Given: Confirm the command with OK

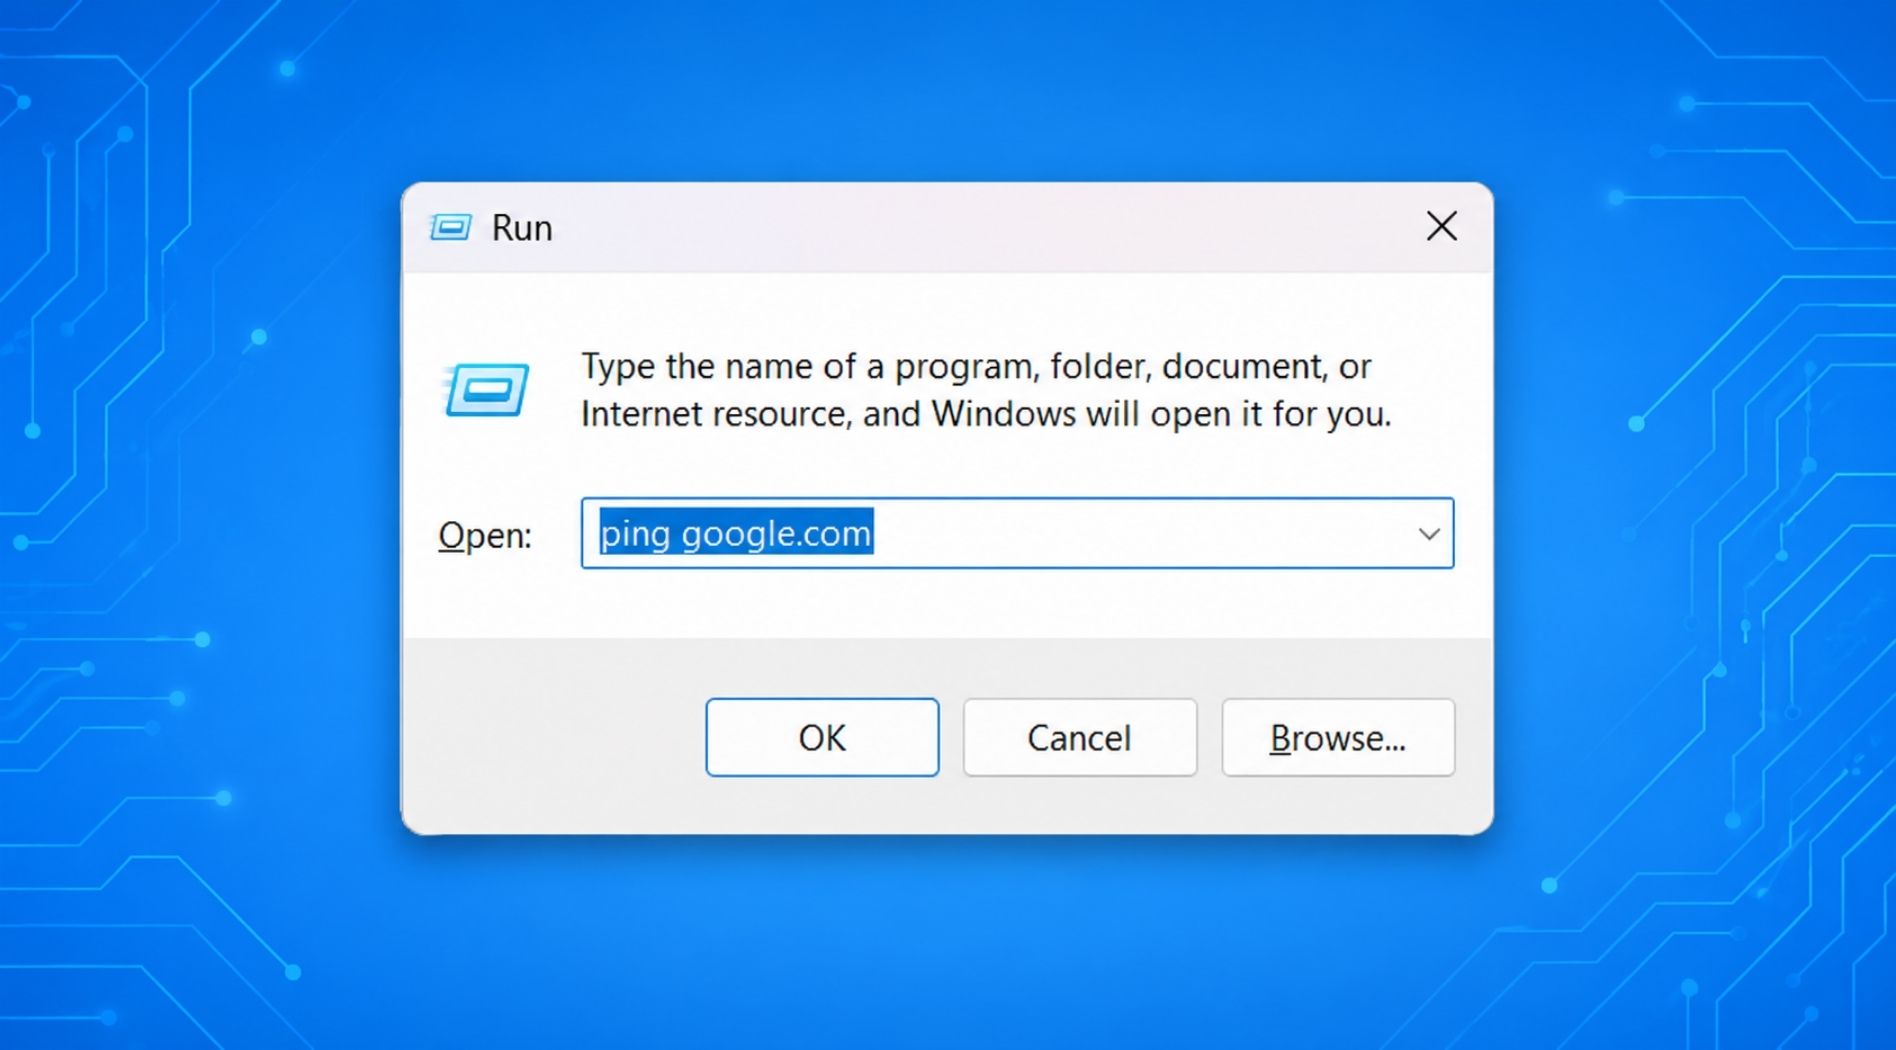Looking at the screenshot, I should (x=822, y=737).
